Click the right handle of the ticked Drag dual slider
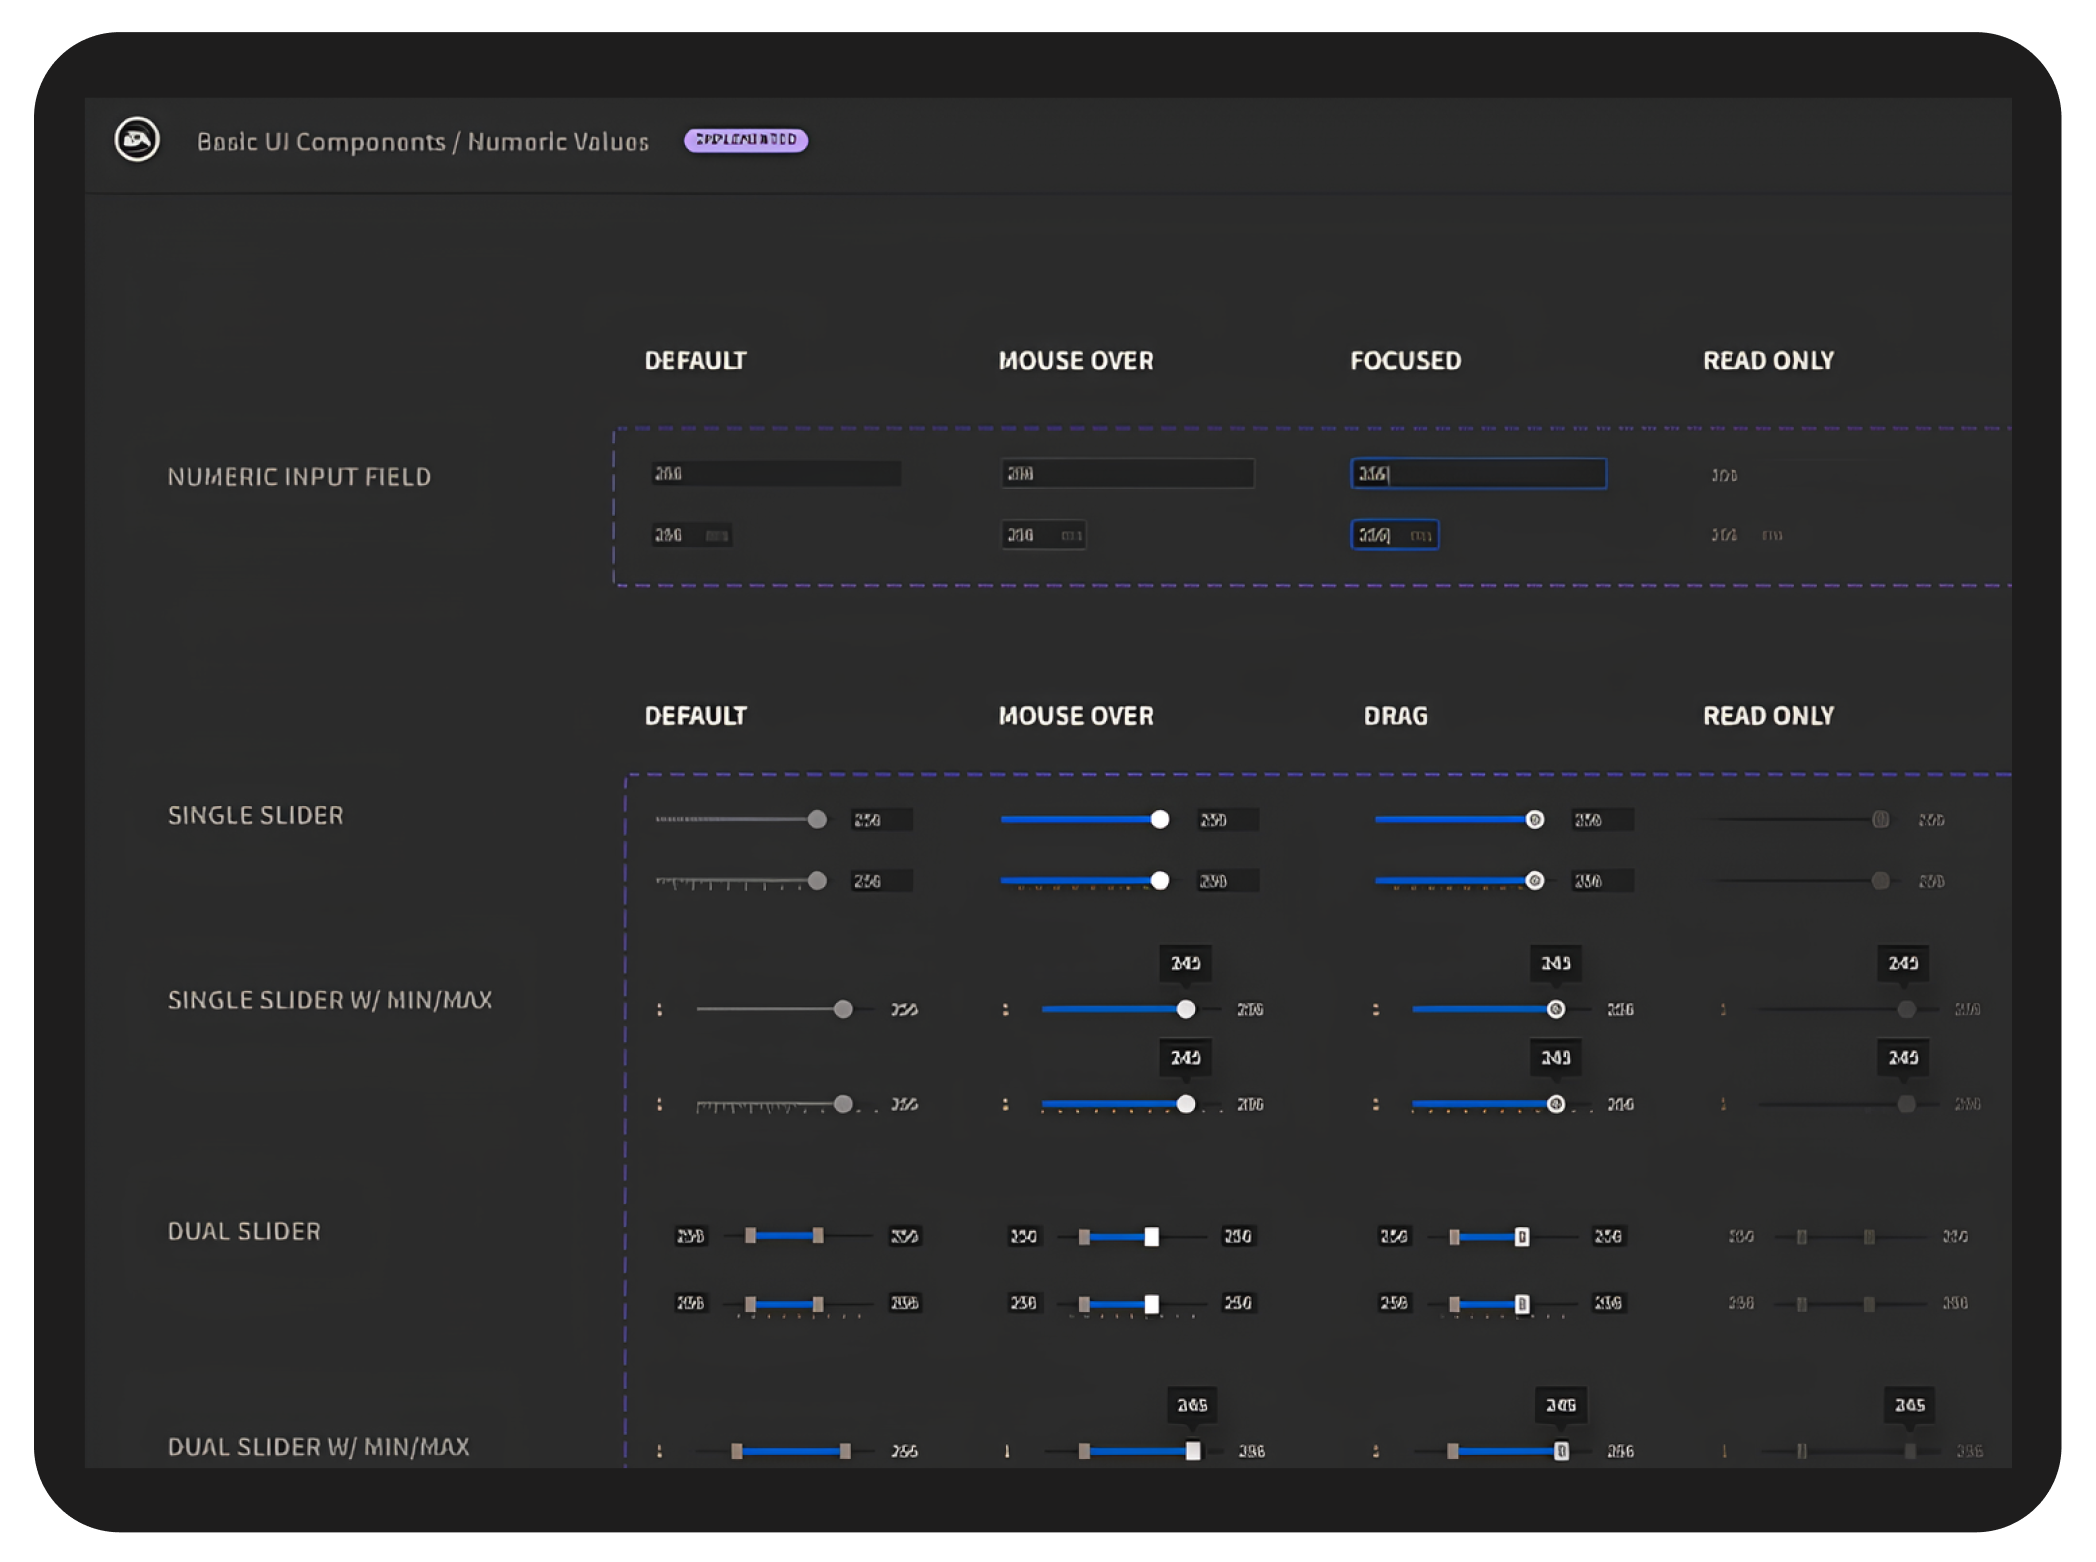Viewport: 2096px width, 1562px height. (x=1521, y=1304)
